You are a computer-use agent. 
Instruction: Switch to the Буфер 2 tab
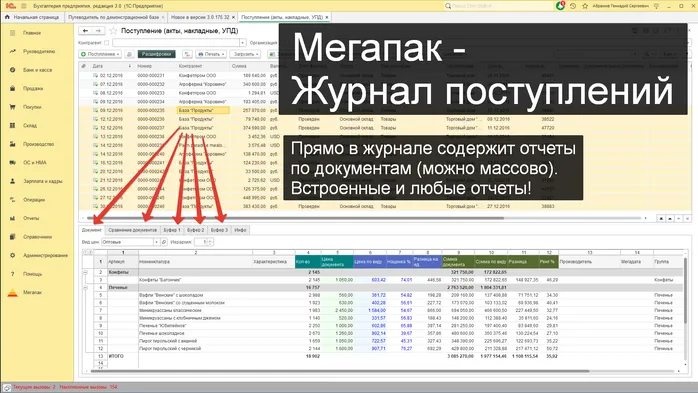click(x=195, y=230)
